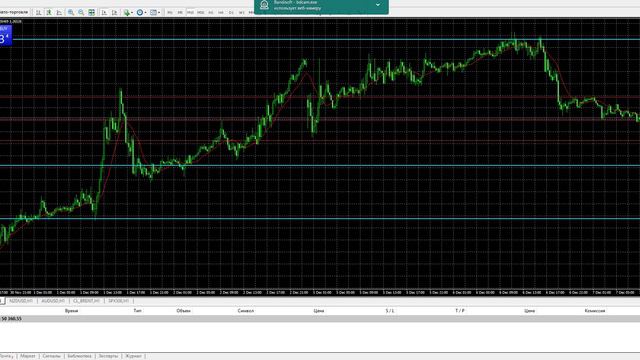Switch to the SPX500,H1 chart tab
Image resolution: width=640 pixels, height=360 pixels.
click(x=118, y=301)
